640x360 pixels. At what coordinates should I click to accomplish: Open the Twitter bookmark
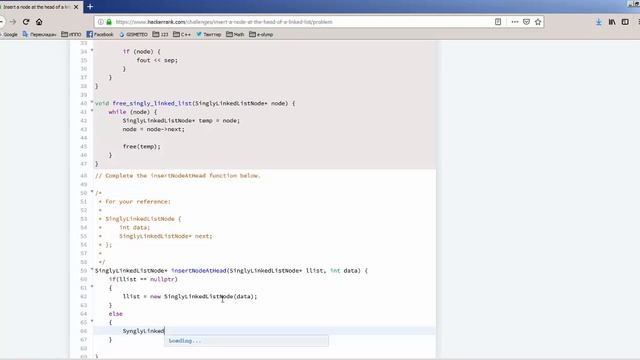[209, 35]
